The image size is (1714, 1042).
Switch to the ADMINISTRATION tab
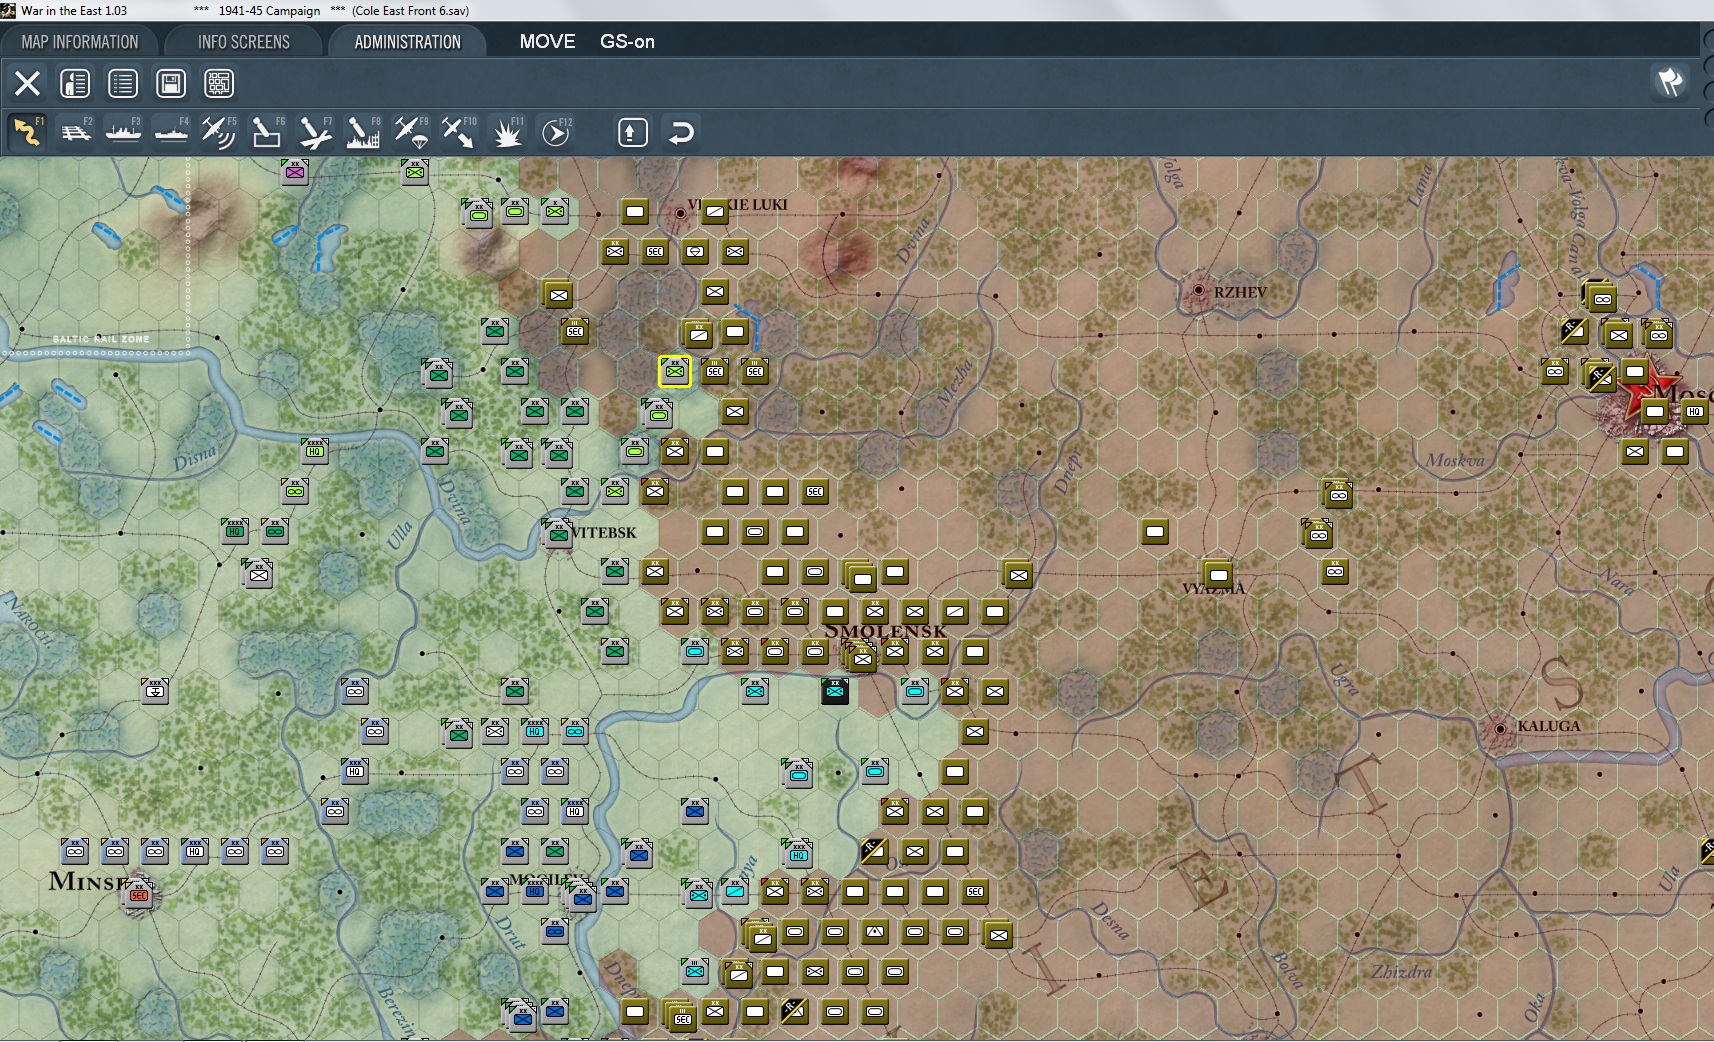click(407, 42)
